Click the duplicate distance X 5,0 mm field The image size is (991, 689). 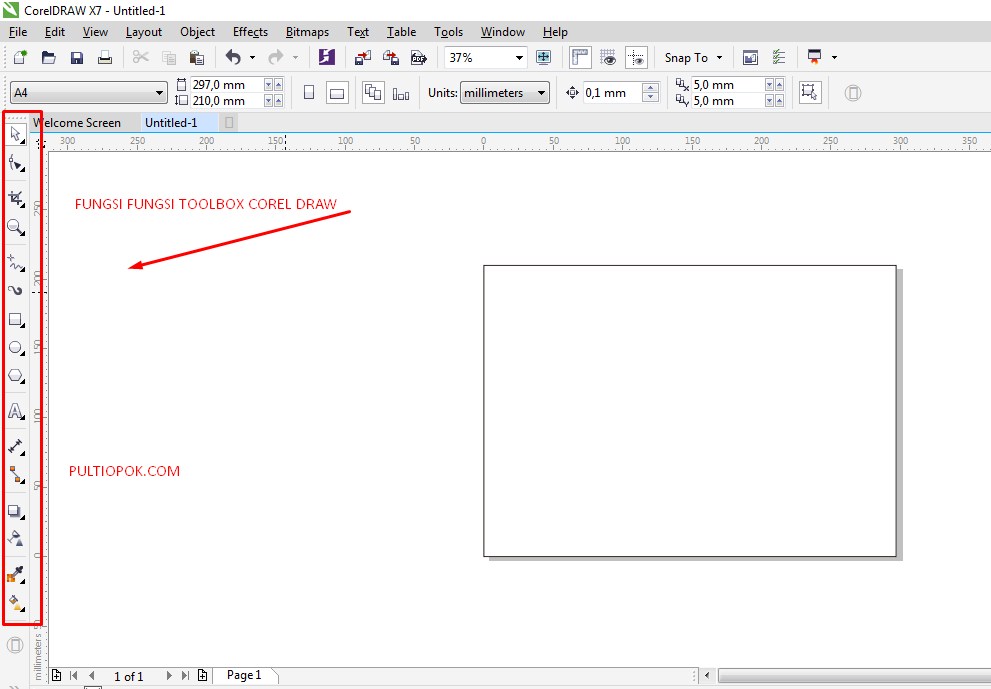pos(727,85)
